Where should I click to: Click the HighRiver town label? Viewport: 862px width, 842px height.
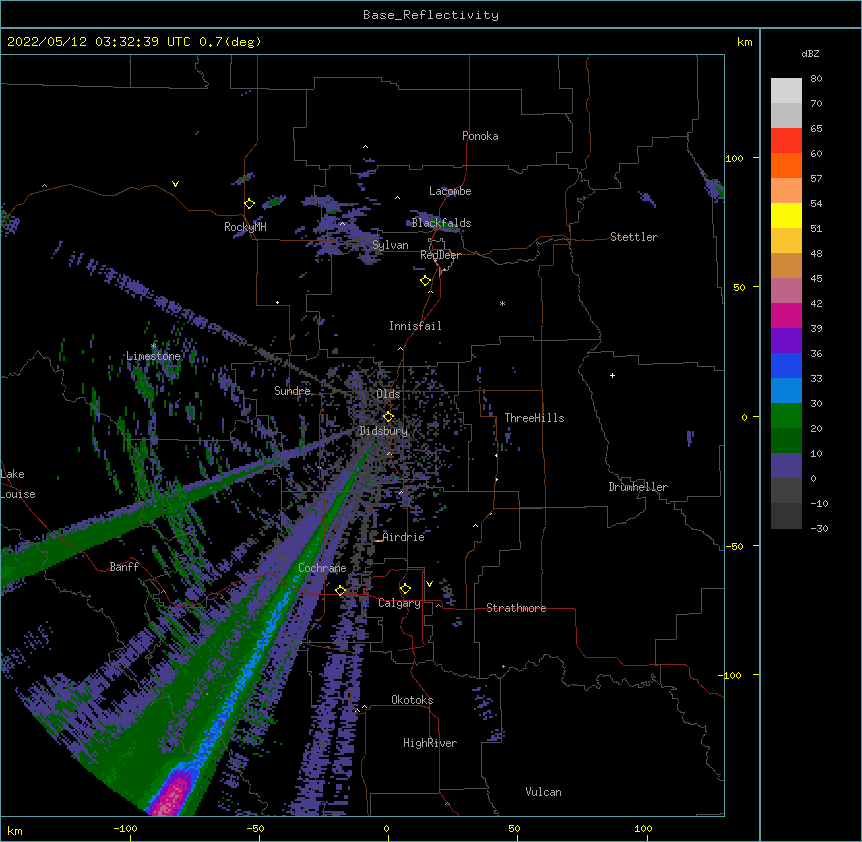click(x=430, y=743)
